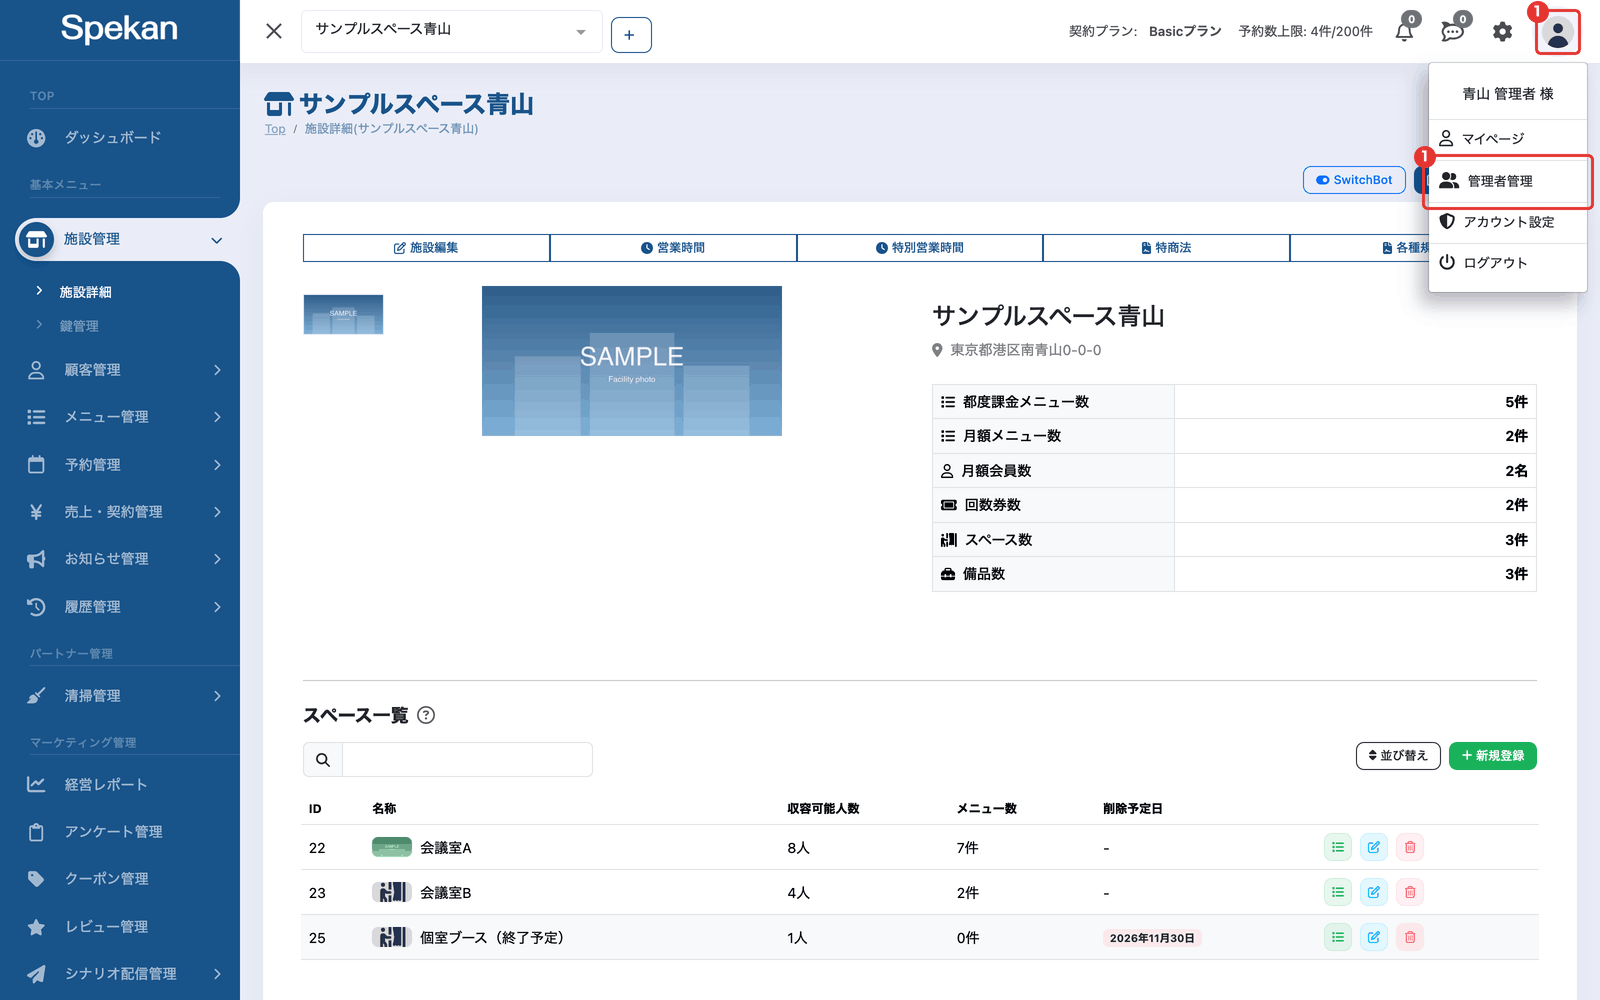
Task: Click the user profile avatar icon
Action: (1558, 33)
